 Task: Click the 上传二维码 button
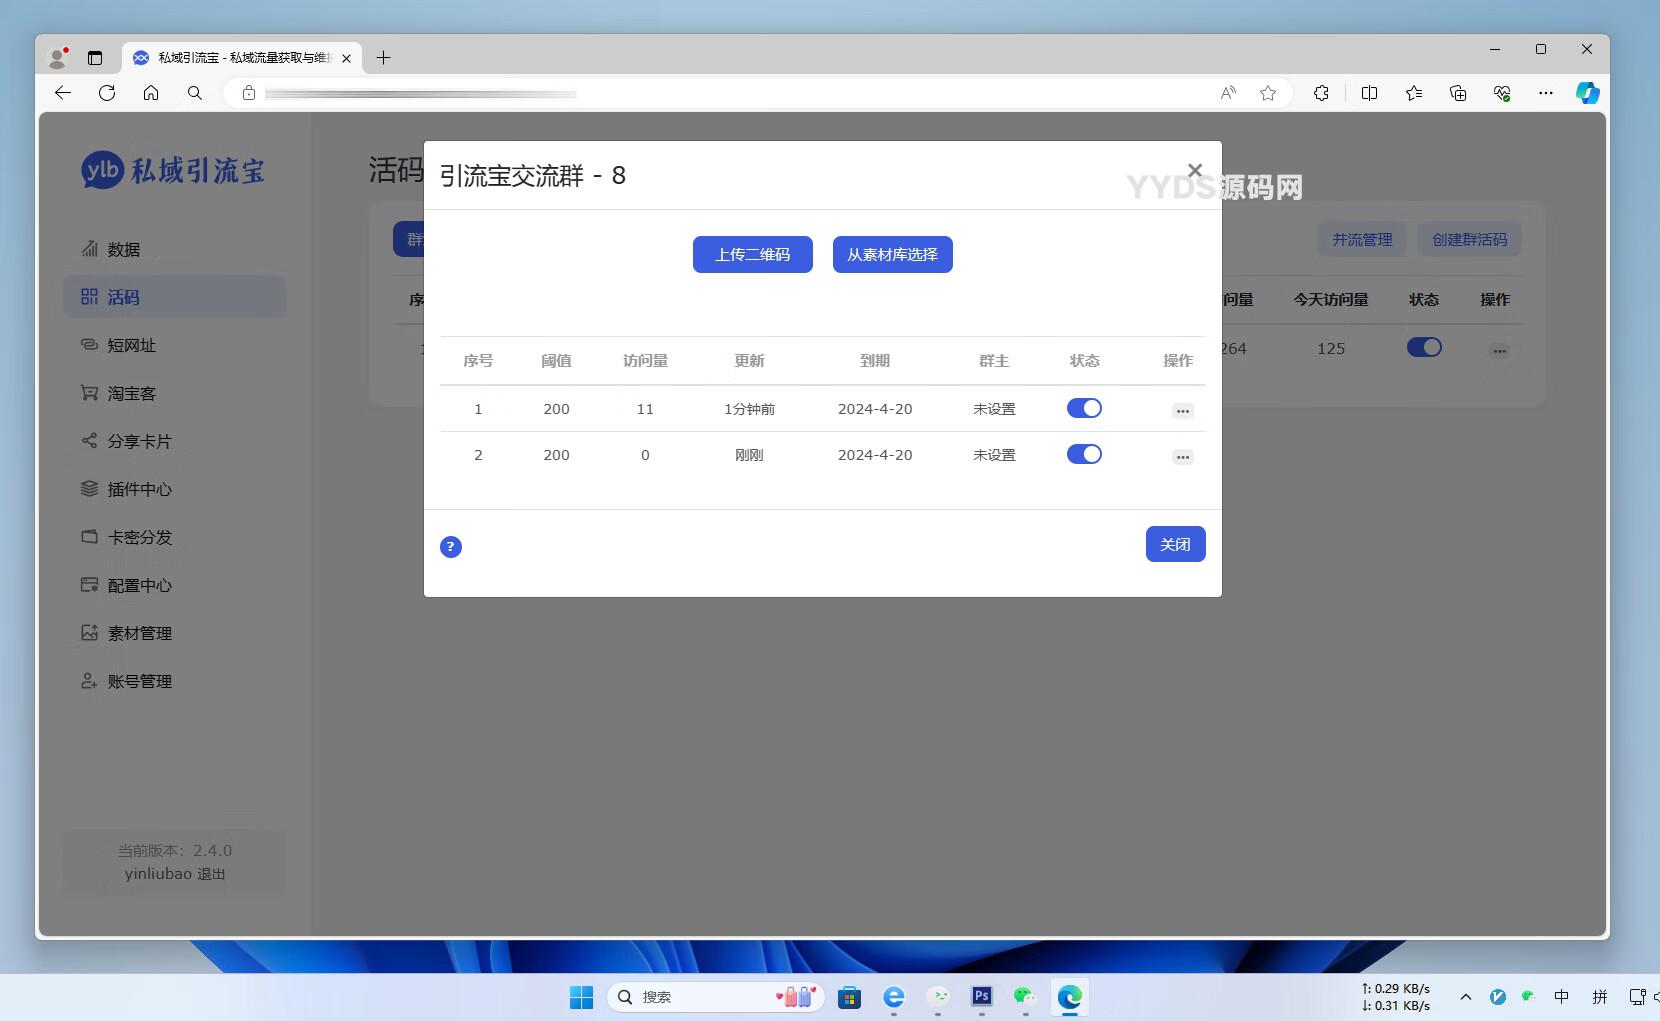tap(752, 255)
